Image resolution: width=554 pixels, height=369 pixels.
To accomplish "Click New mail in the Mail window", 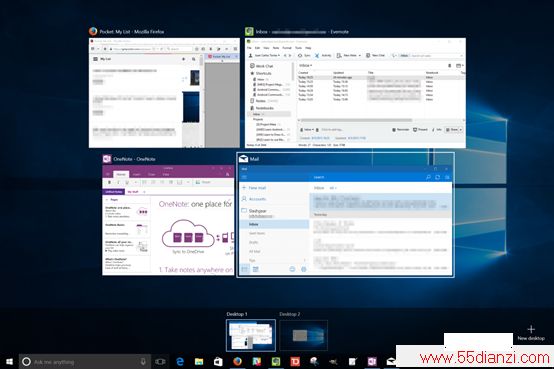I will coord(254,188).
